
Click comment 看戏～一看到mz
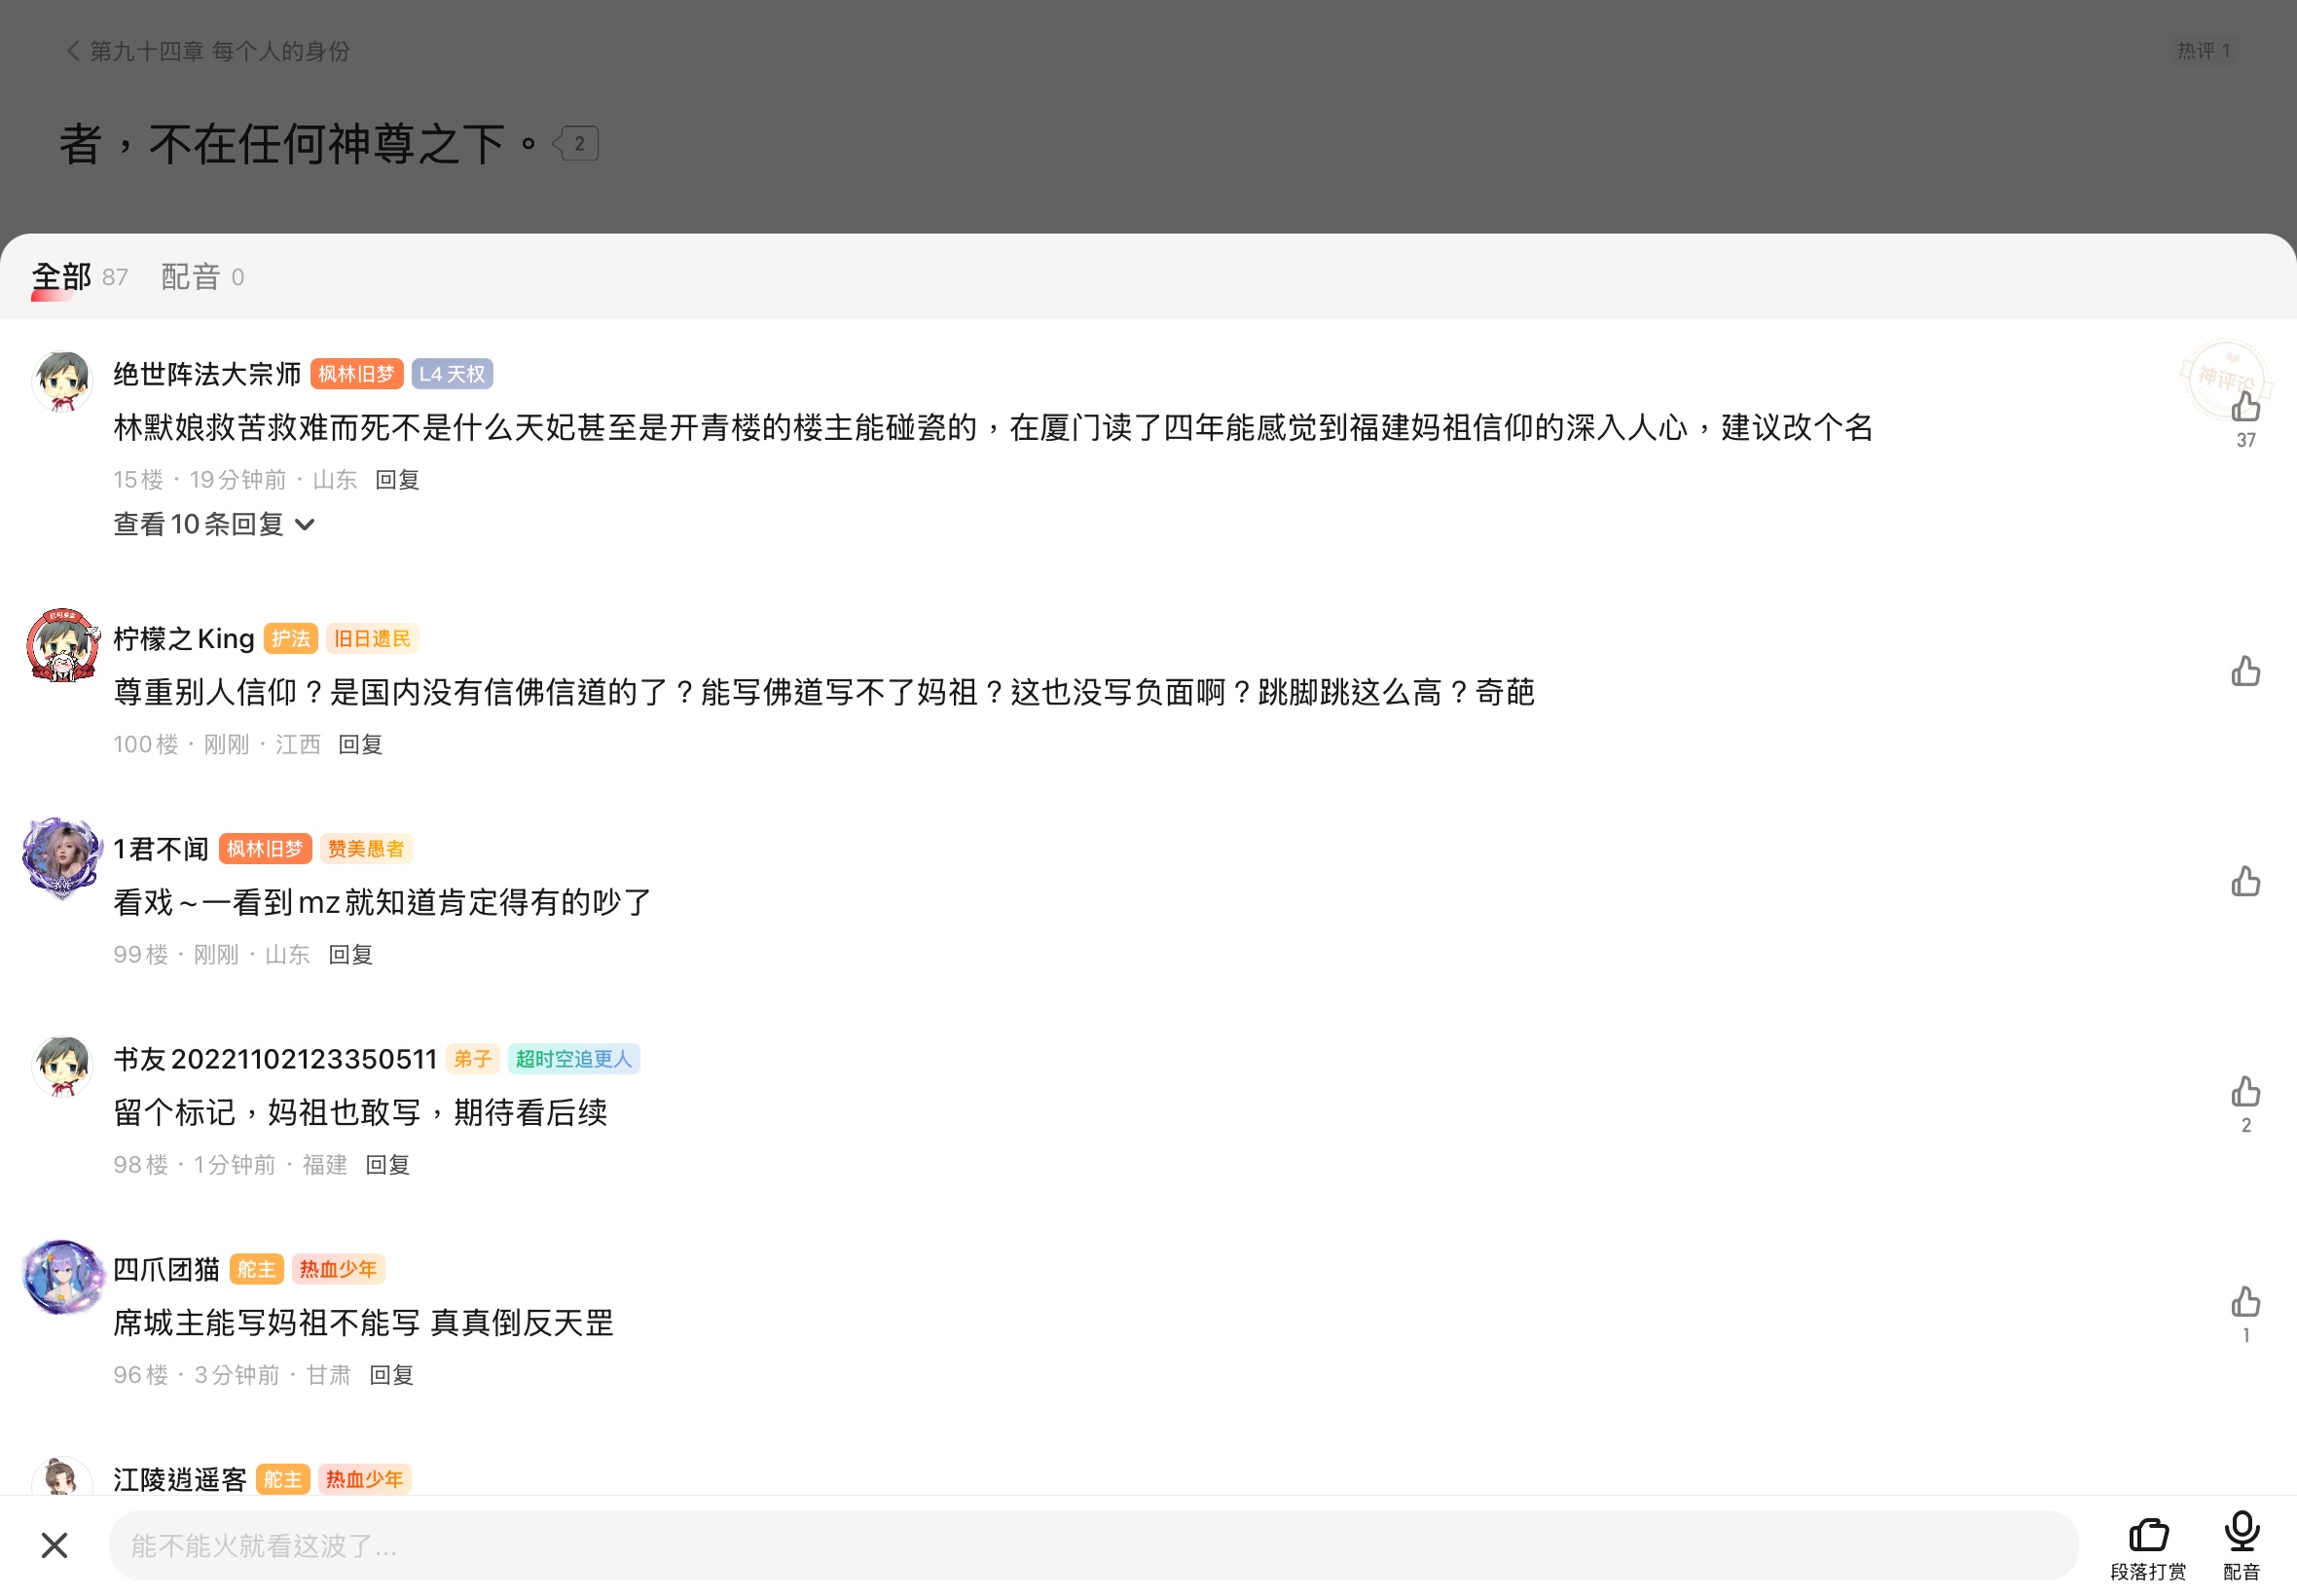click(383, 902)
